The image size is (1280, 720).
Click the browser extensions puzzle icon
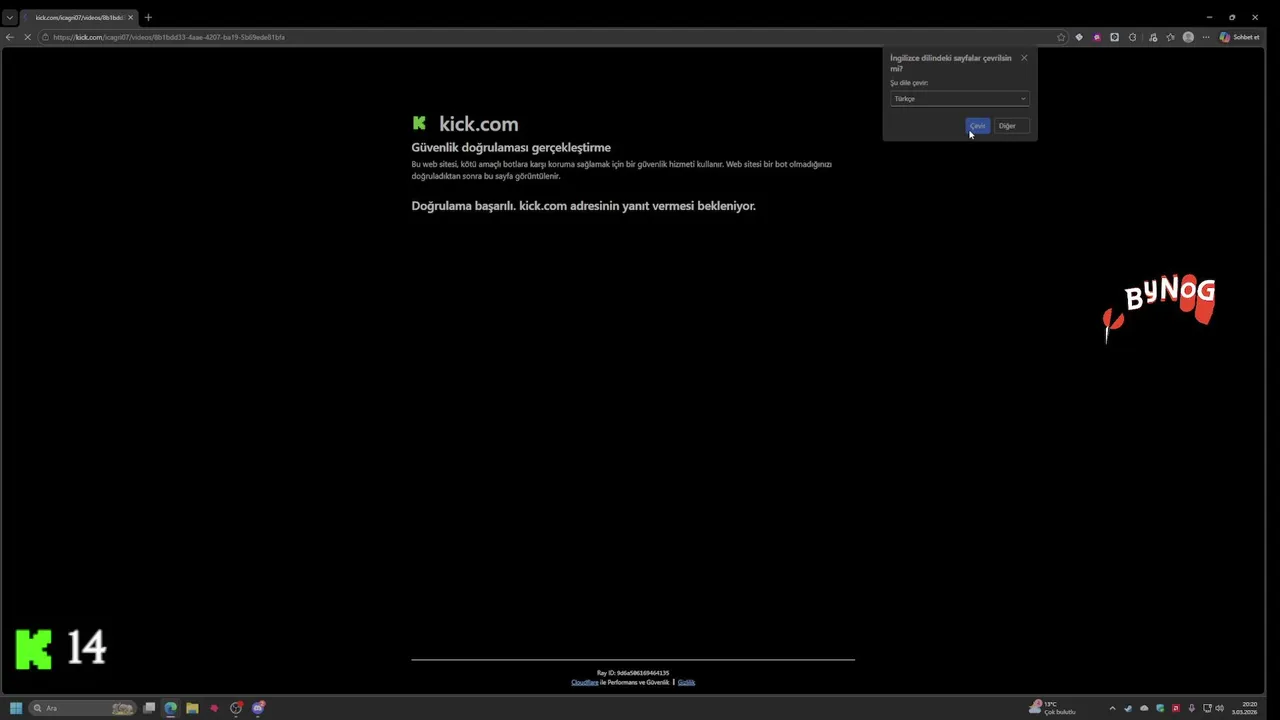click(1133, 37)
